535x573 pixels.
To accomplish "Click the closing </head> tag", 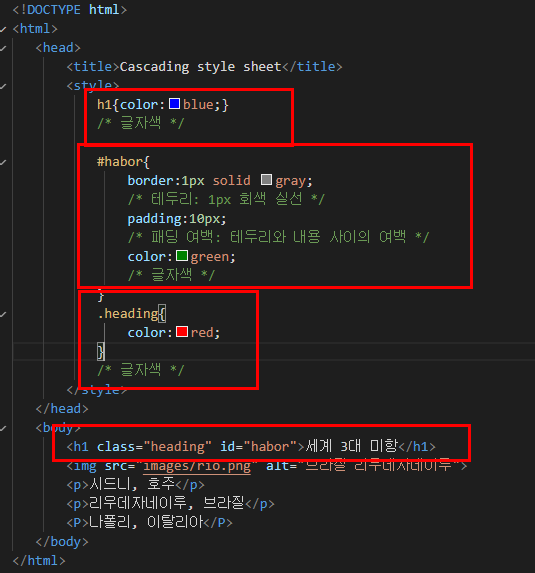I will click(62, 409).
